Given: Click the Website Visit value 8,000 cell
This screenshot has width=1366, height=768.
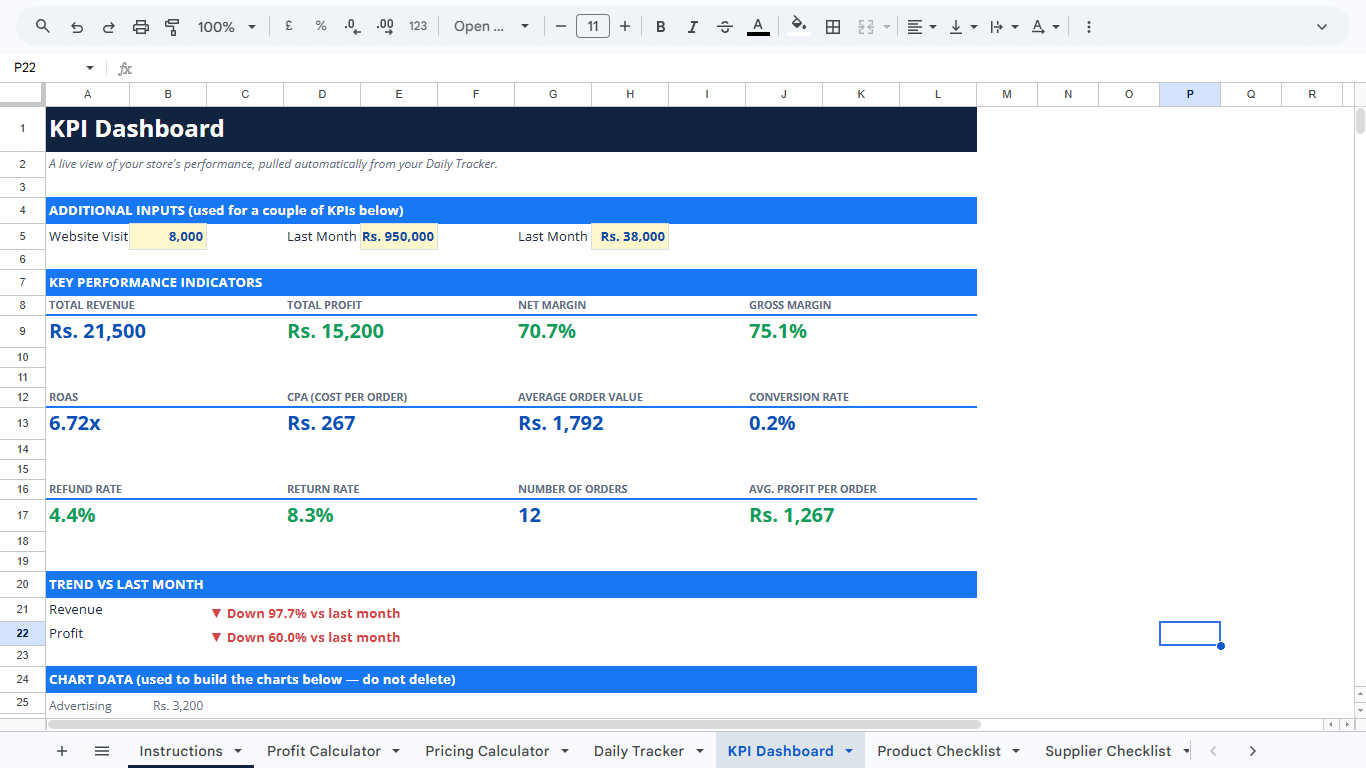Looking at the screenshot, I should 168,237.
